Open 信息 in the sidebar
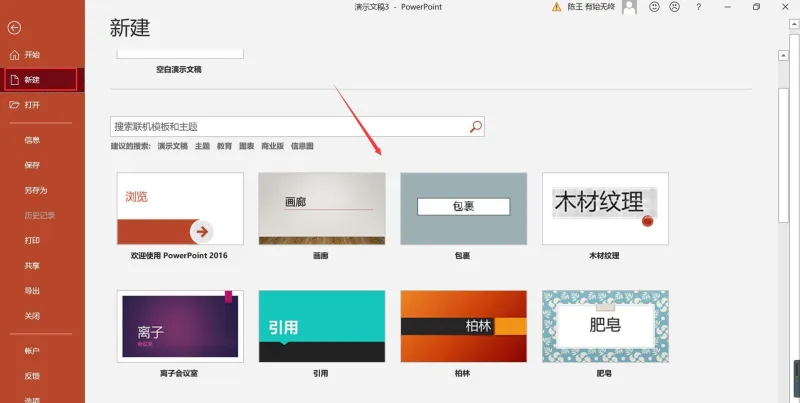The height and width of the screenshot is (403, 800). click(32, 140)
